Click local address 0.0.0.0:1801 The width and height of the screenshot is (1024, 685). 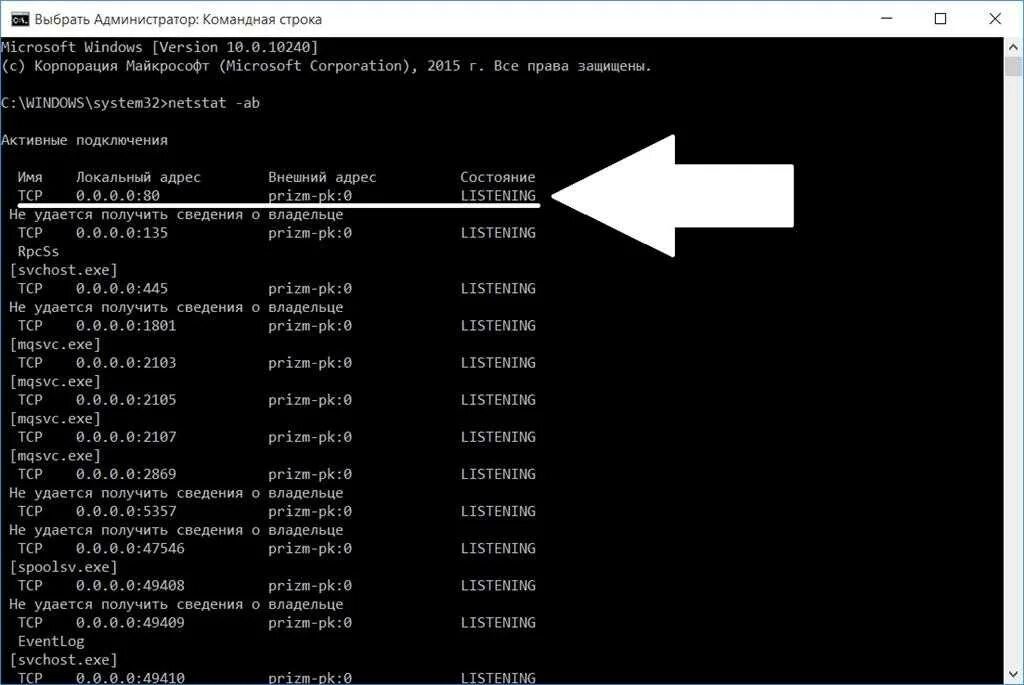coord(126,325)
